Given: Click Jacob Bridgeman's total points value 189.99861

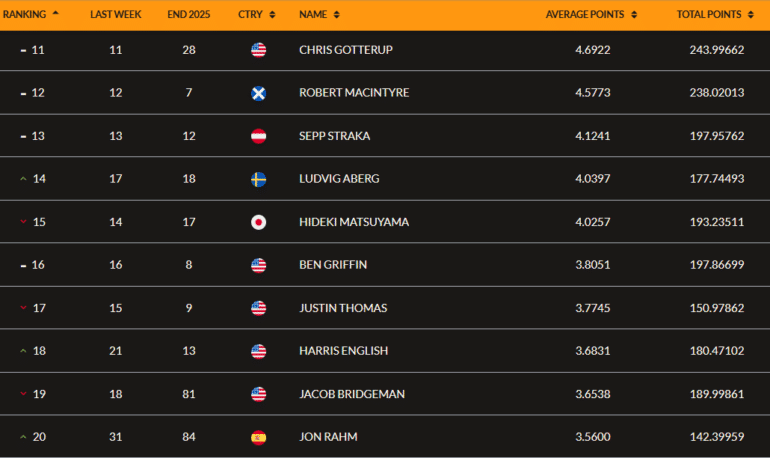Looking at the screenshot, I should tap(710, 394).
